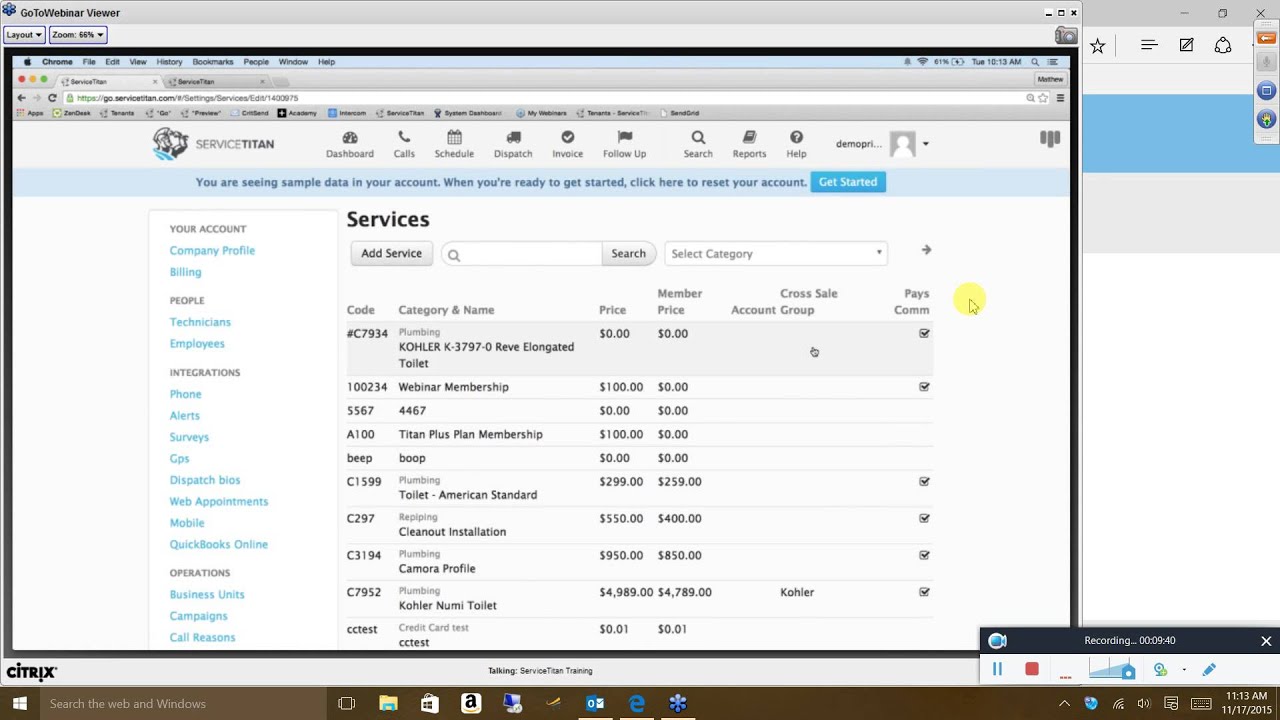Click the Add Service button

click(x=391, y=253)
